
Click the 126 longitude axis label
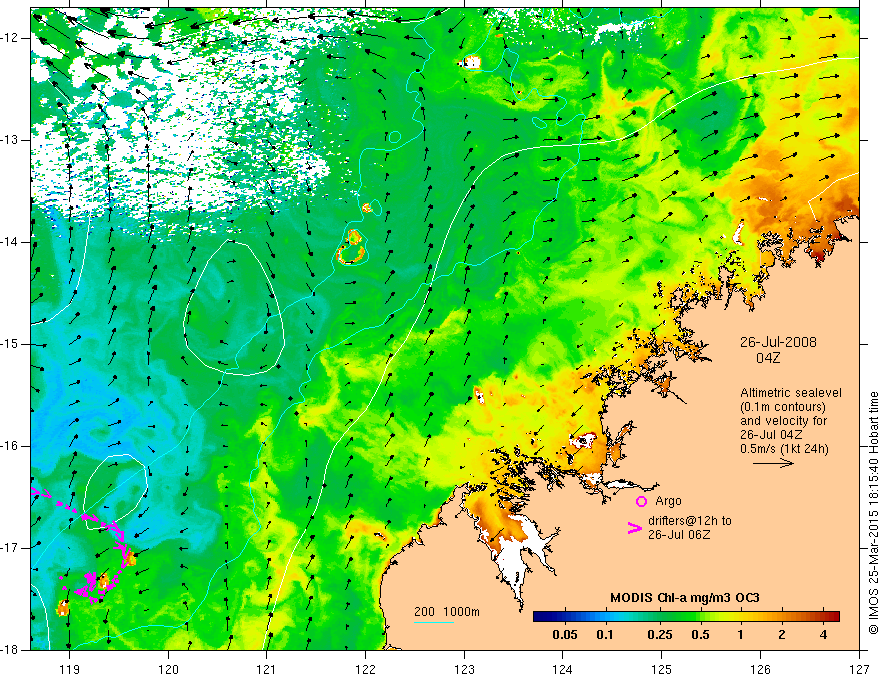(760, 669)
